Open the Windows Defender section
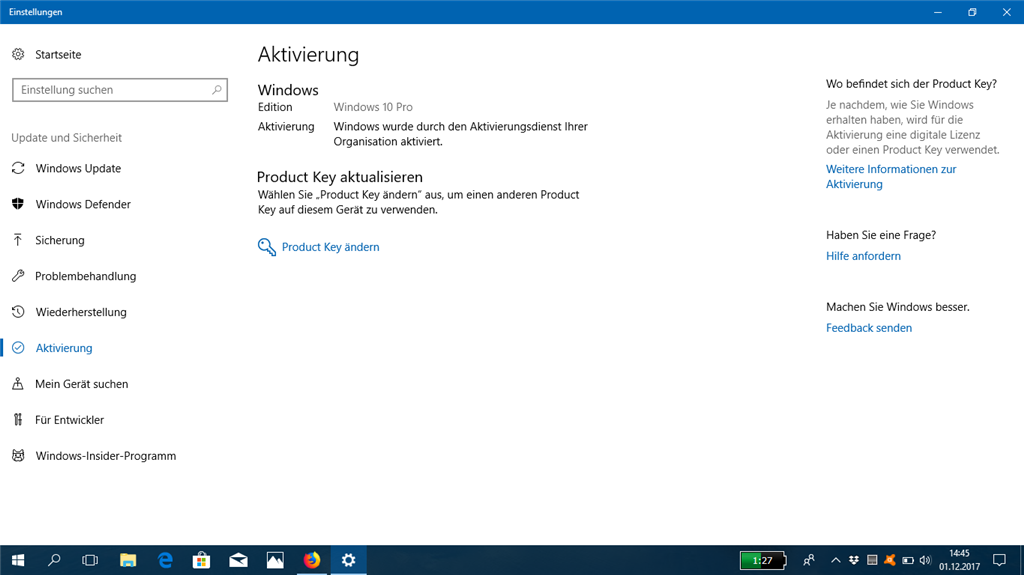Screen dimensions: 1024x575 (83, 204)
